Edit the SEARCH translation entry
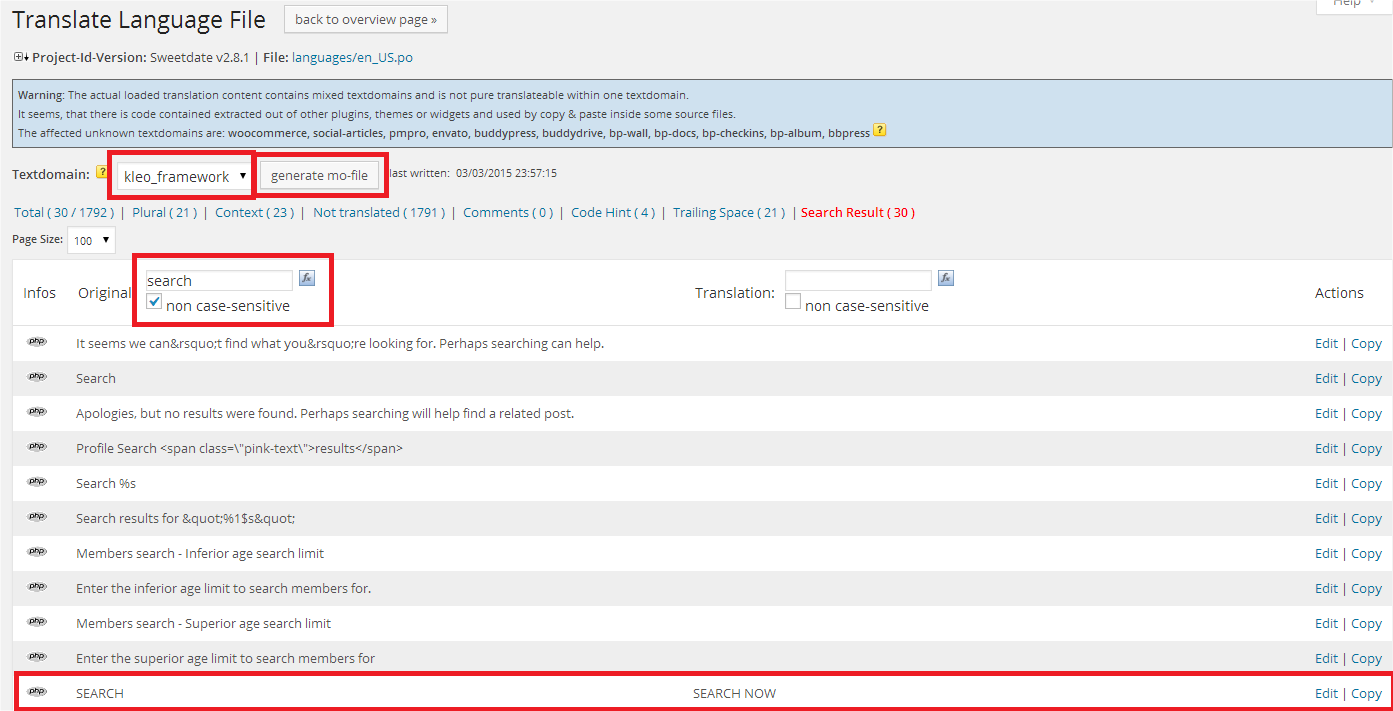This screenshot has height=711, width=1393. [1326, 693]
